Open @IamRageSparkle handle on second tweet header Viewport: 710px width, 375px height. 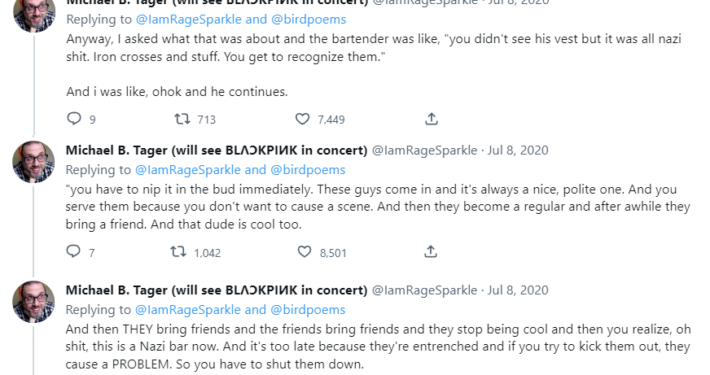pyautogui.click(x=424, y=150)
